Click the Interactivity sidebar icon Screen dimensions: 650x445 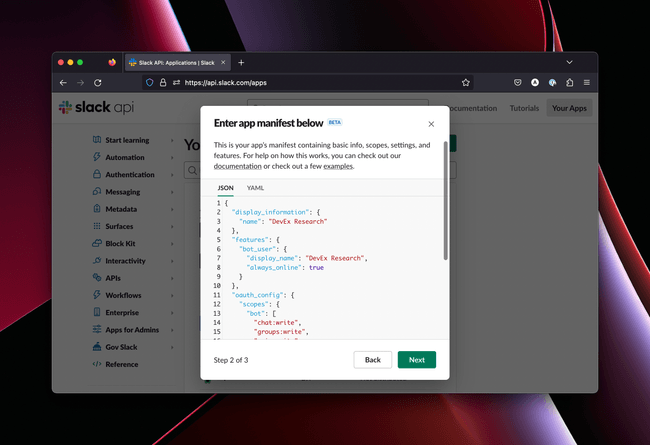click(97, 260)
